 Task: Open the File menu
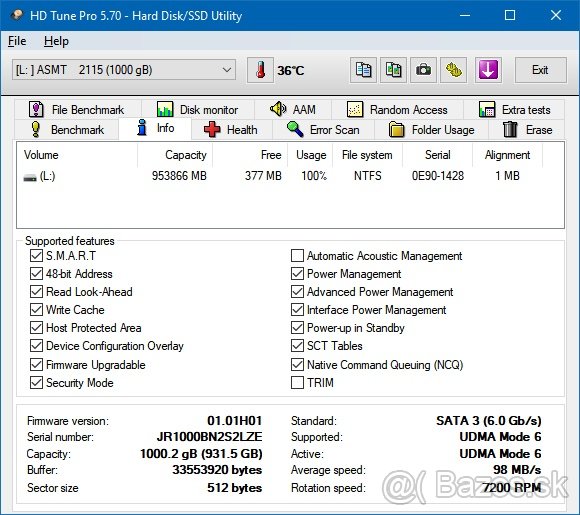pos(17,41)
